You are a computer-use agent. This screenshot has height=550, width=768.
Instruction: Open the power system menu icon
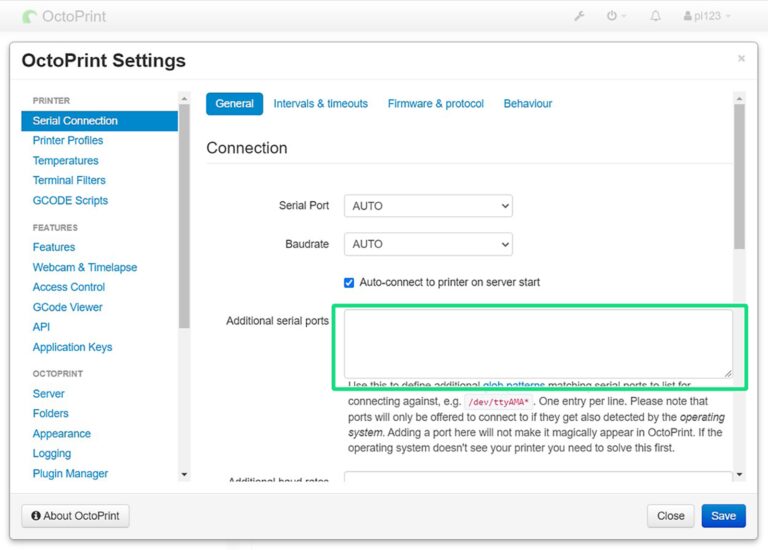coord(615,16)
